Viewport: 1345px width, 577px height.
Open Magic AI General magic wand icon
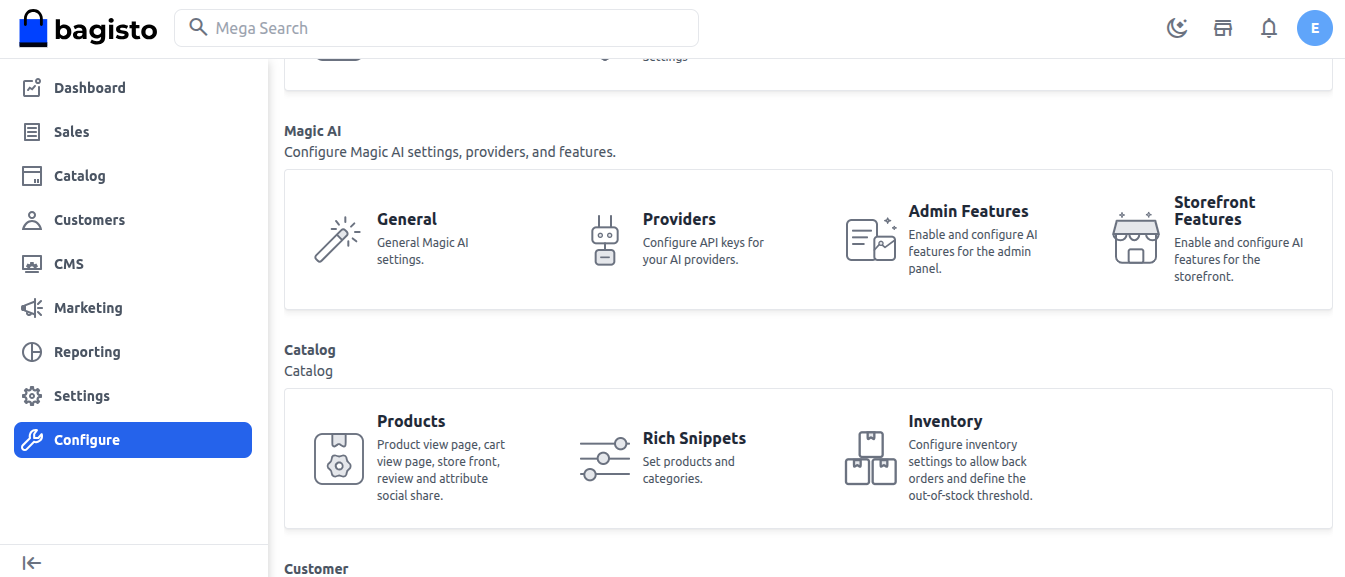[338, 240]
